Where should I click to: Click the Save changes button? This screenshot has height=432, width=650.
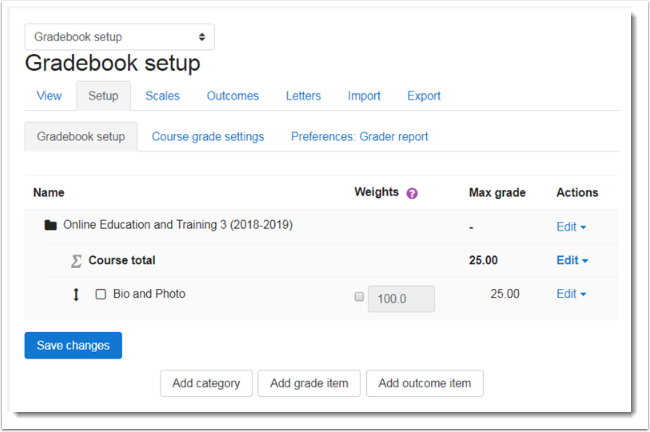pyautogui.click(x=73, y=345)
